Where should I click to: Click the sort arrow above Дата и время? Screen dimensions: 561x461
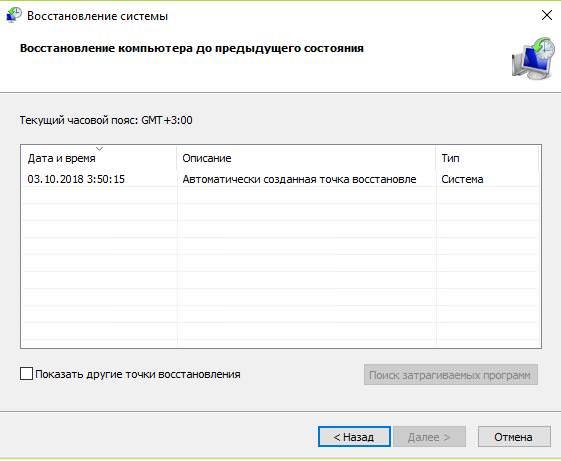tap(99, 149)
